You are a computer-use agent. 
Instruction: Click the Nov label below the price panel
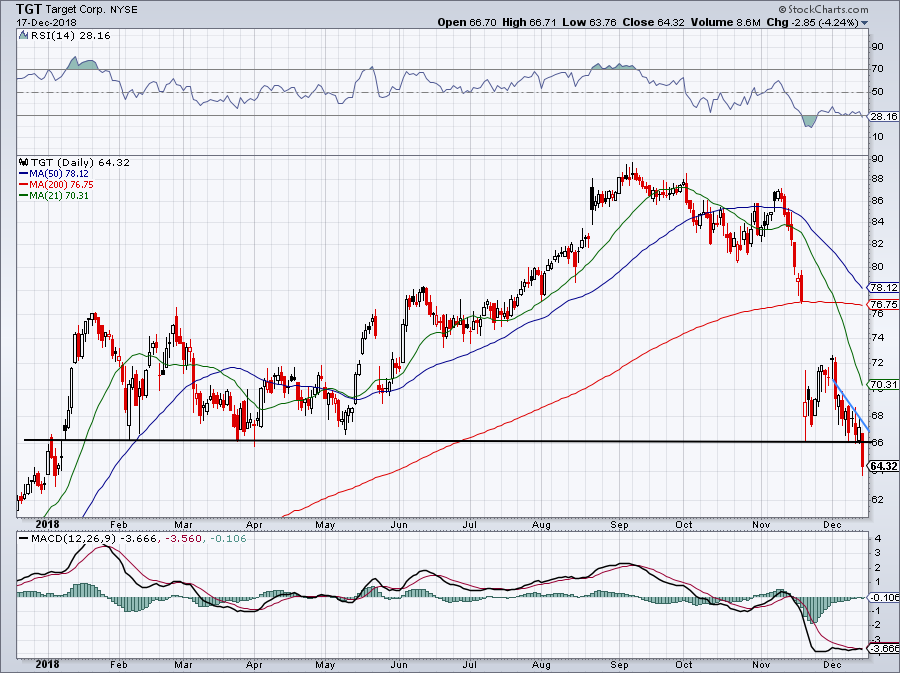tap(761, 524)
